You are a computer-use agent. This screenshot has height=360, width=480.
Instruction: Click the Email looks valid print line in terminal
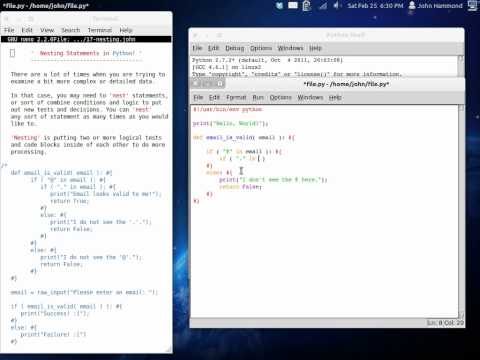[106, 194]
